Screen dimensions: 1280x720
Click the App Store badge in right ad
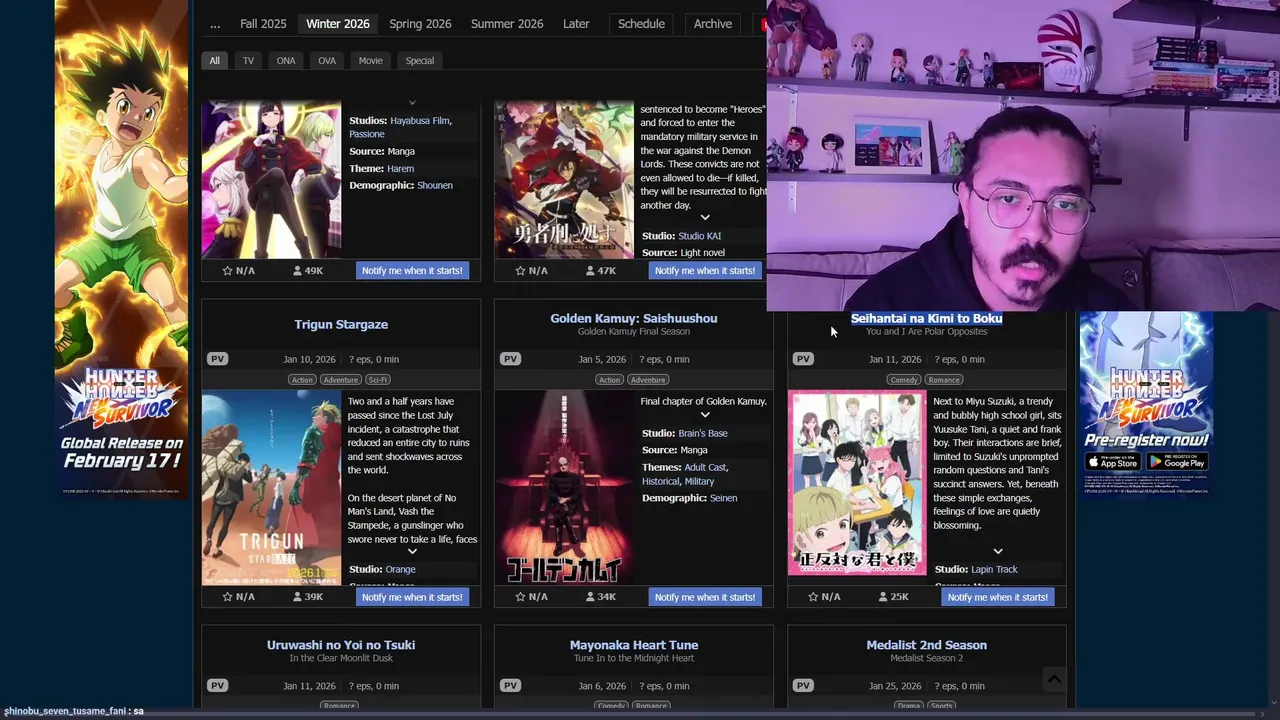tap(1113, 462)
